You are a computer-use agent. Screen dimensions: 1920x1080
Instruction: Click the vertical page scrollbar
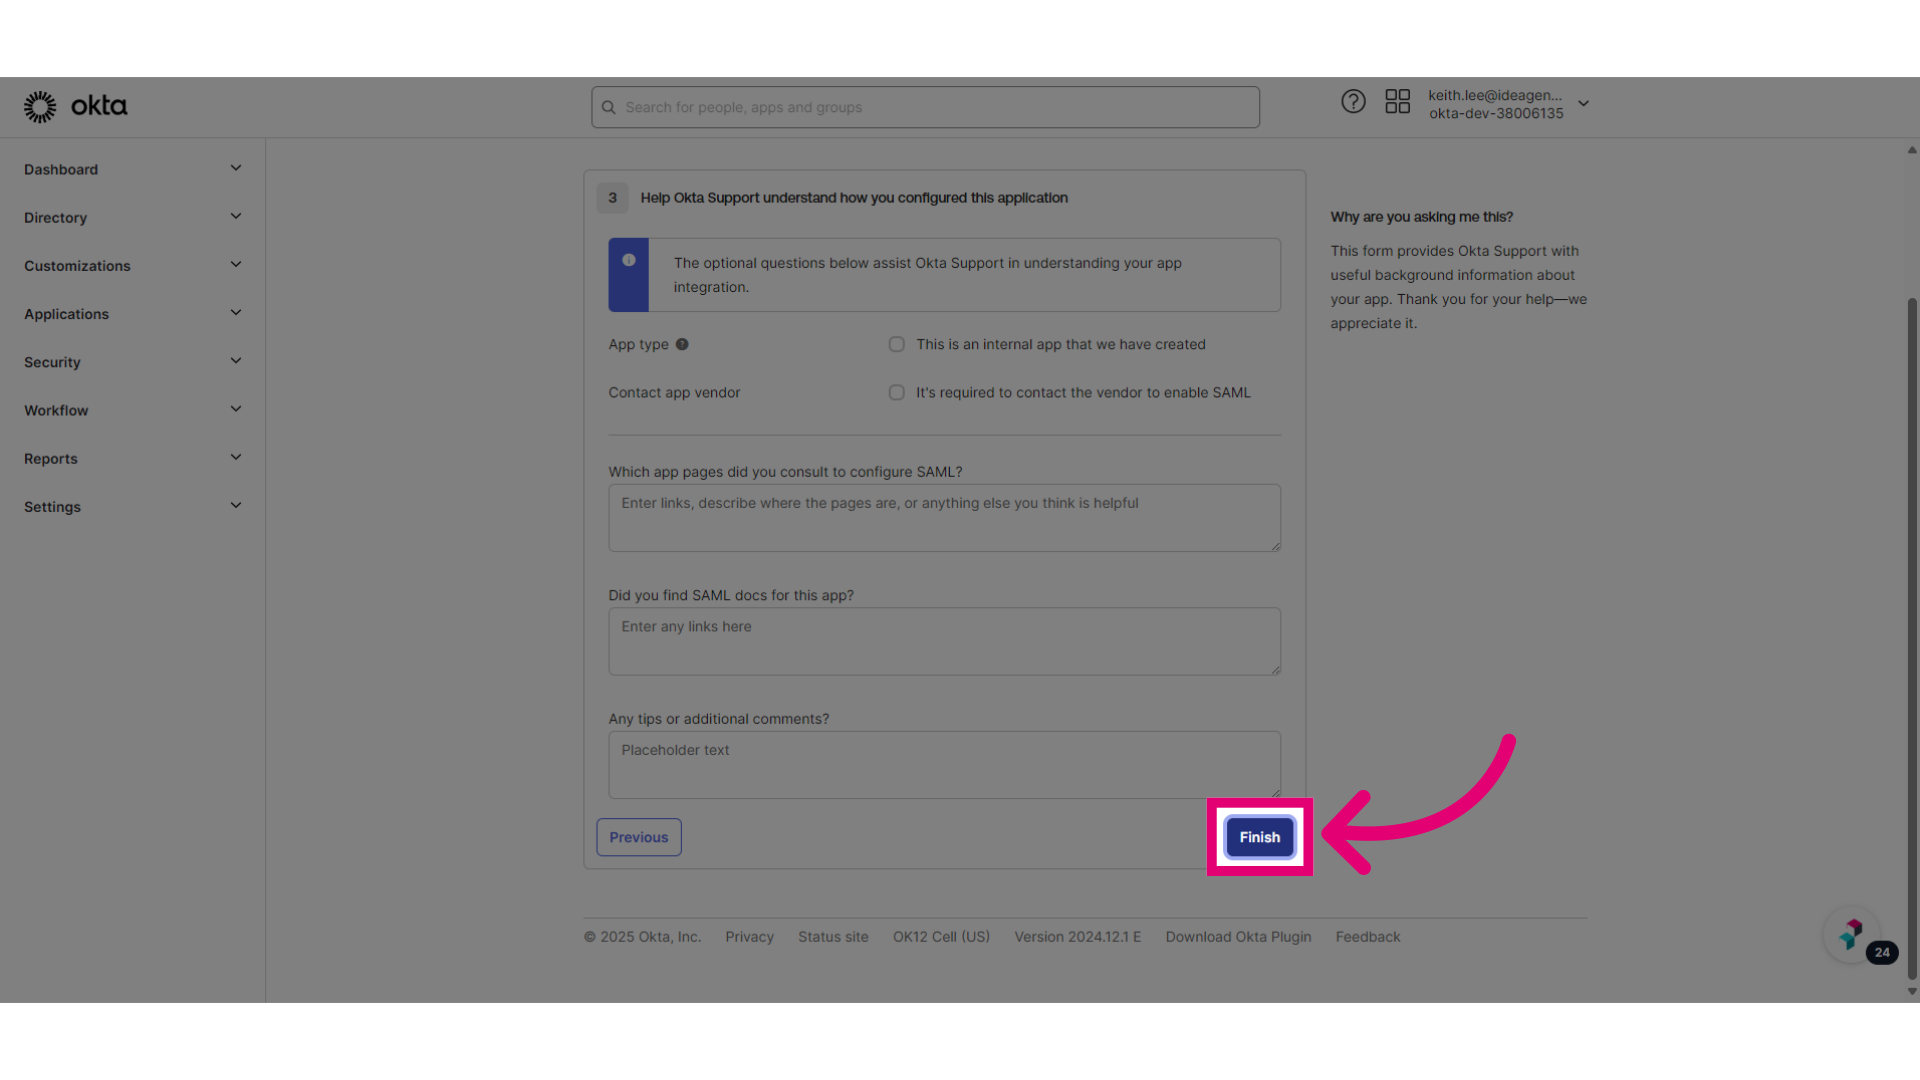(x=1912, y=640)
